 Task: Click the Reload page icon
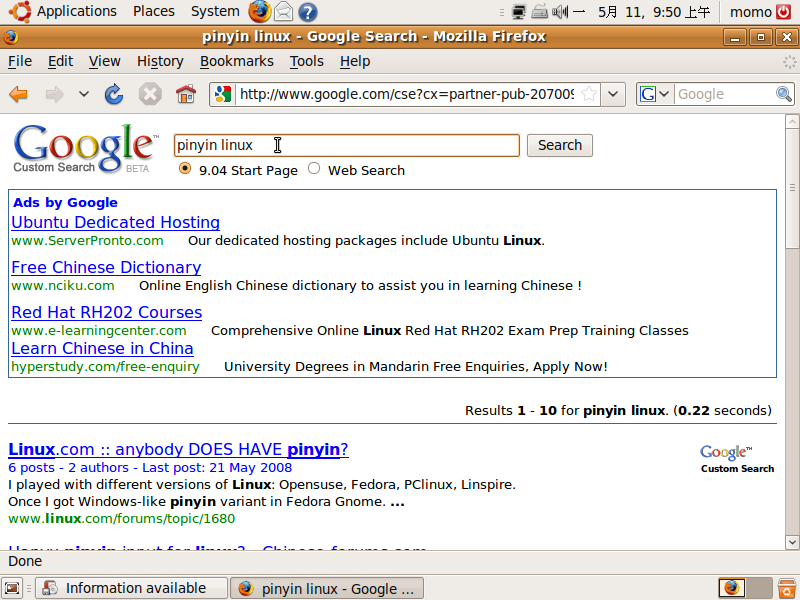[x=115, y=95]
